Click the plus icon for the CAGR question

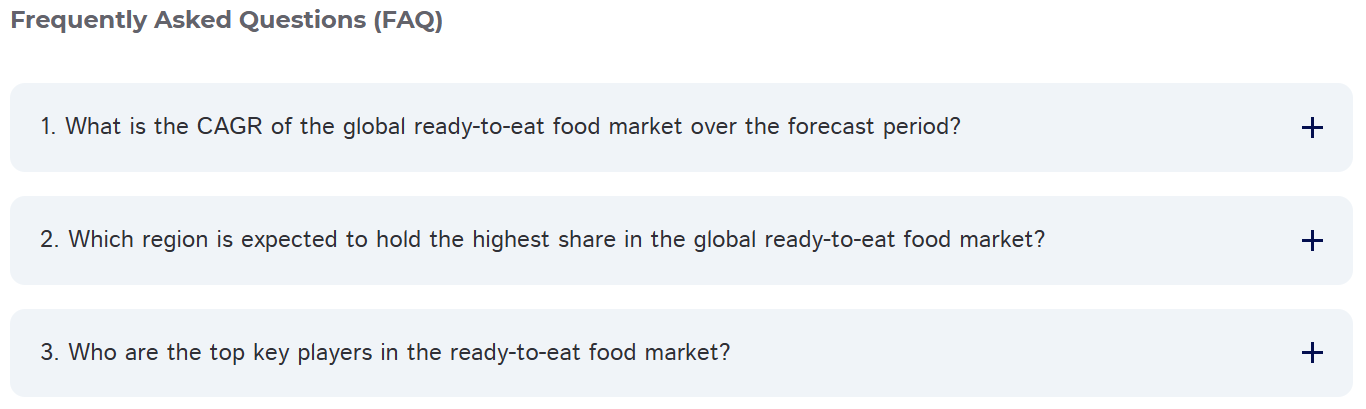click(1312, 128)
